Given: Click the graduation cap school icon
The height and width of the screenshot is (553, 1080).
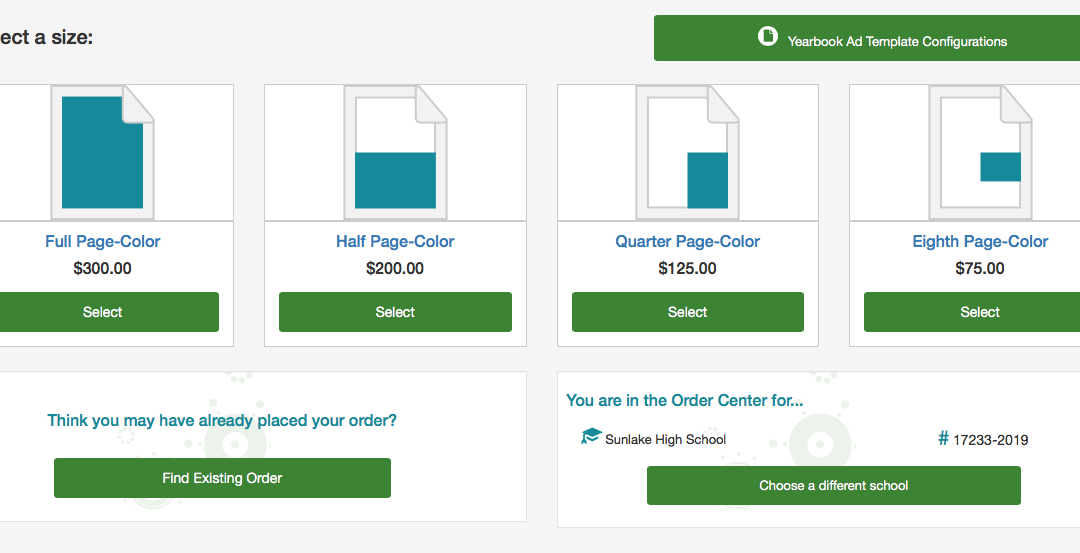Looking at the screenshot, I should pos(591,436).
